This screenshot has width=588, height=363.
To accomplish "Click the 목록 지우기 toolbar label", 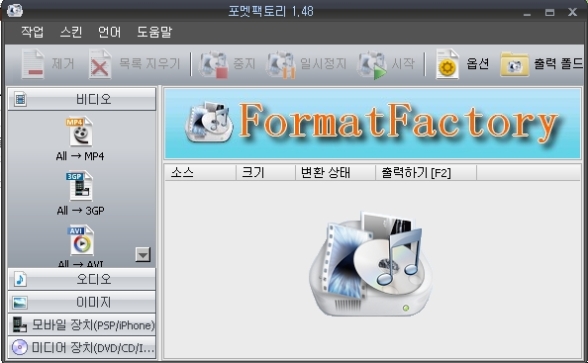I will click(150, 63).
